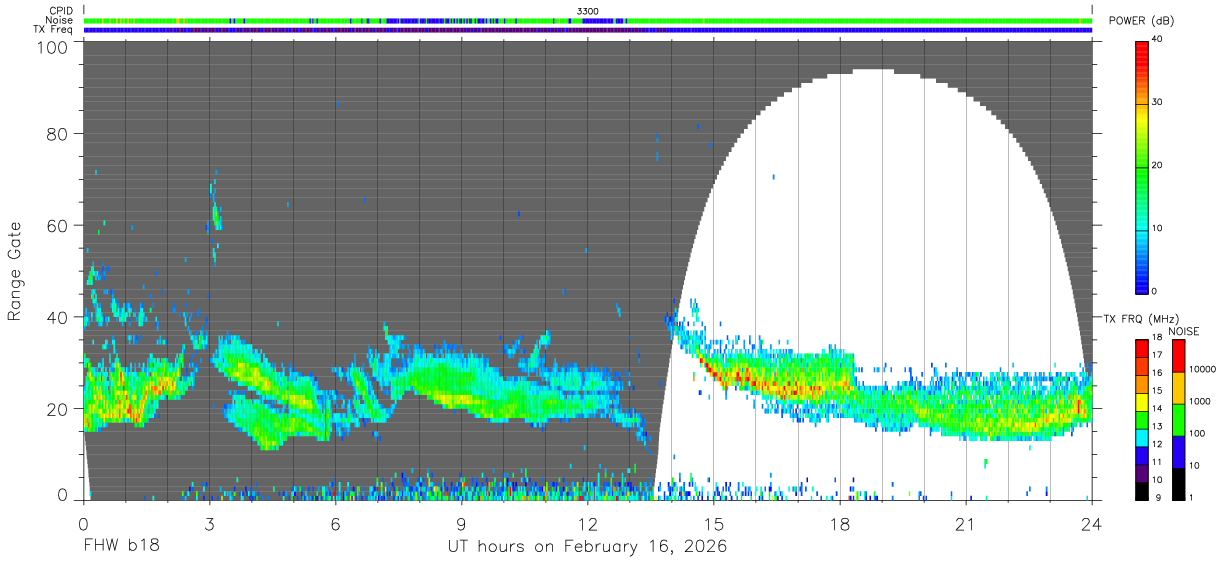The image size is (1228, 567).
Task: Click the 0 tick on POWER colorbar
Action: (x=1154, y=291)
